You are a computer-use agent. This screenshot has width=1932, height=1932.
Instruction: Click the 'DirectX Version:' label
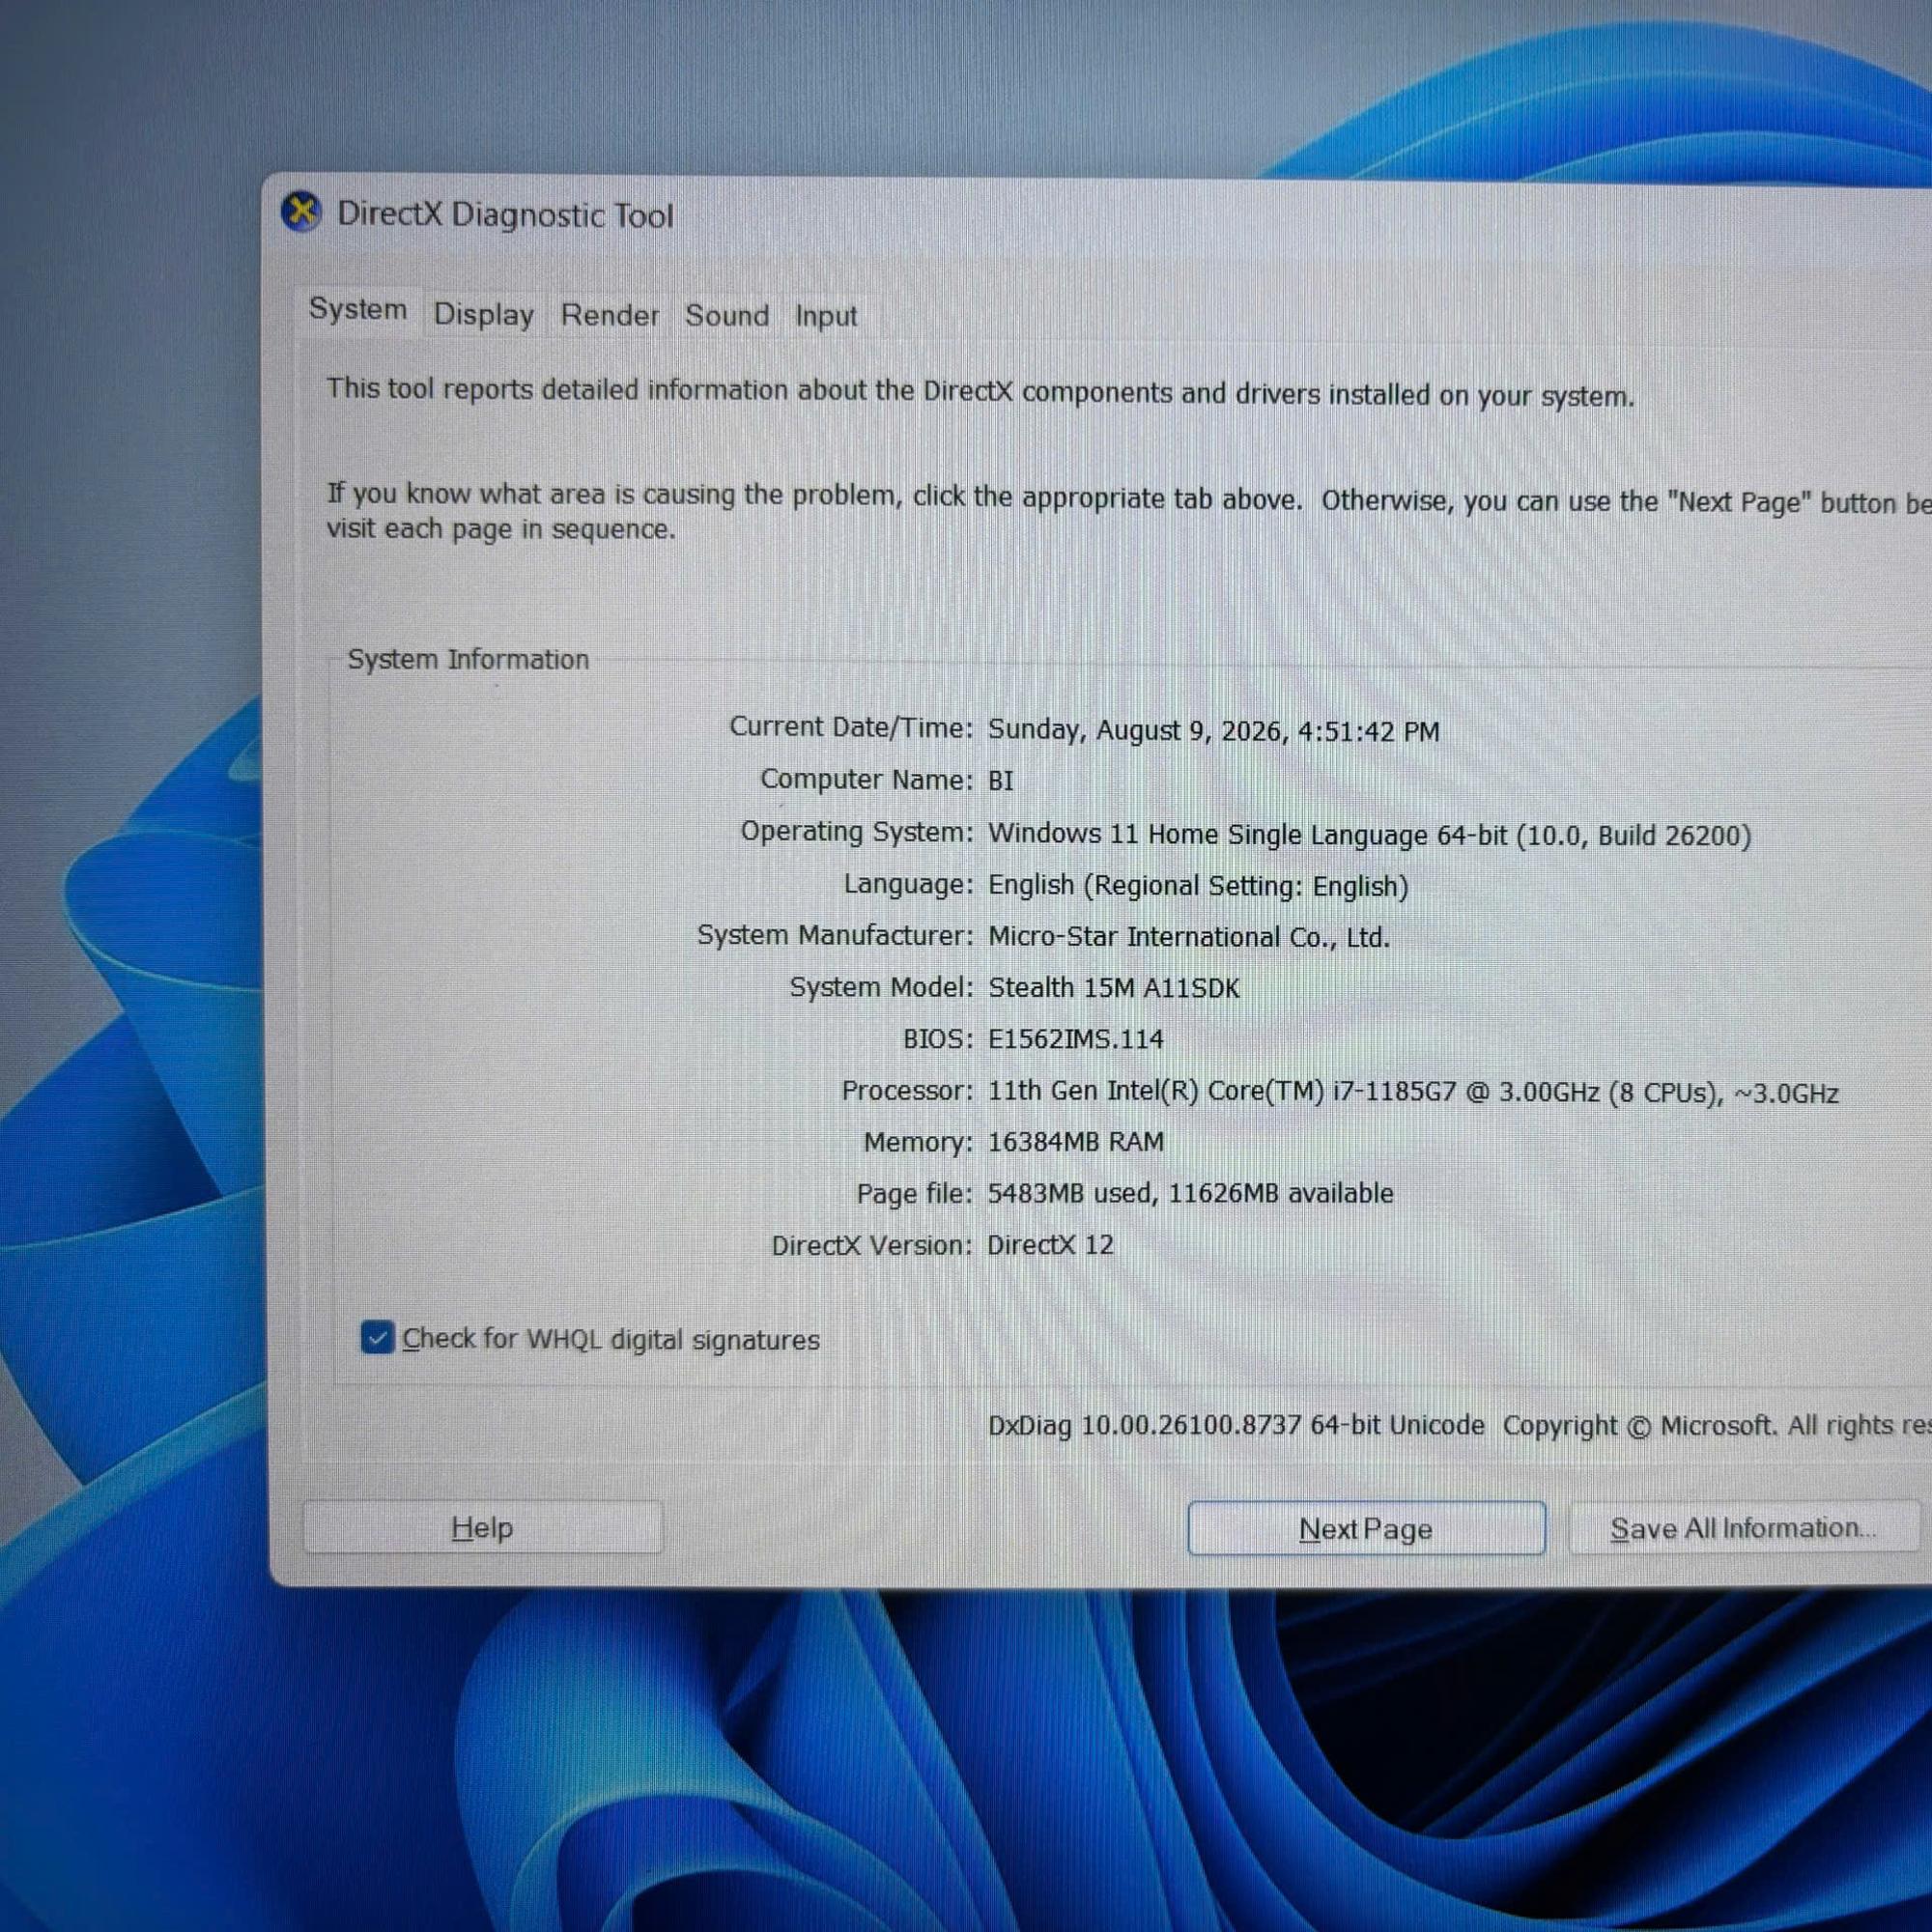pos(872,1245)
